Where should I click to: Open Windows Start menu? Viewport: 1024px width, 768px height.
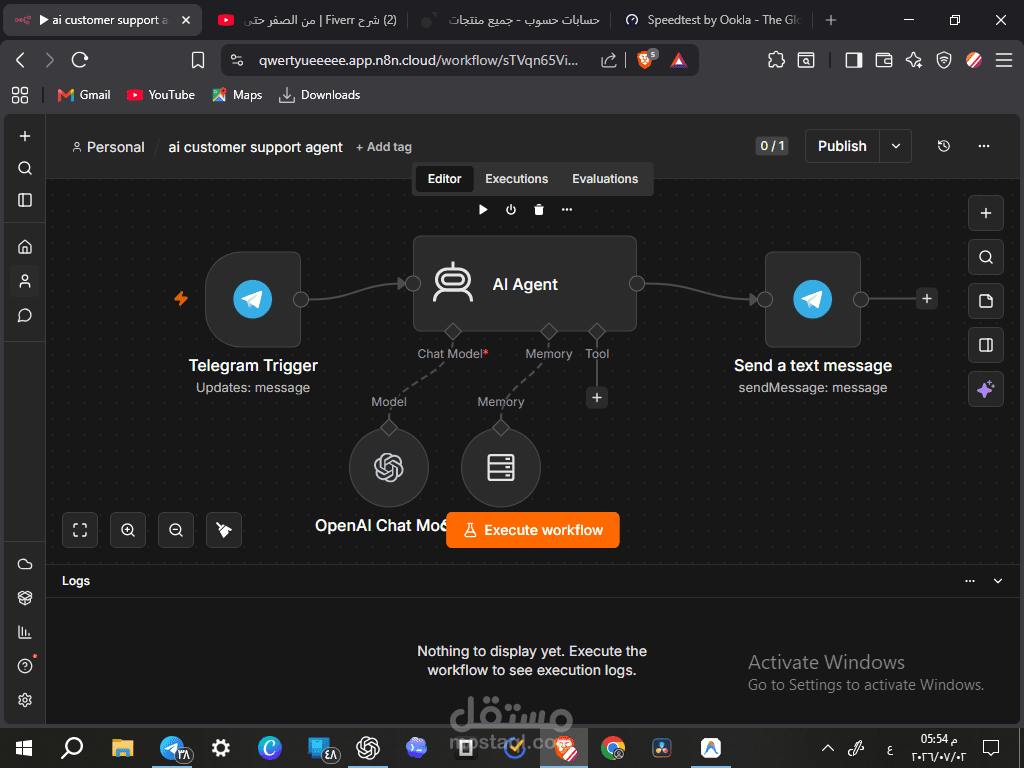tap(24, 748)
